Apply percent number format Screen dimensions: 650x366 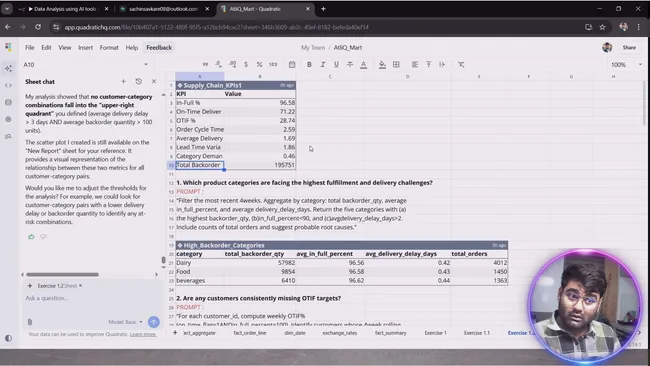pos(259,65)
